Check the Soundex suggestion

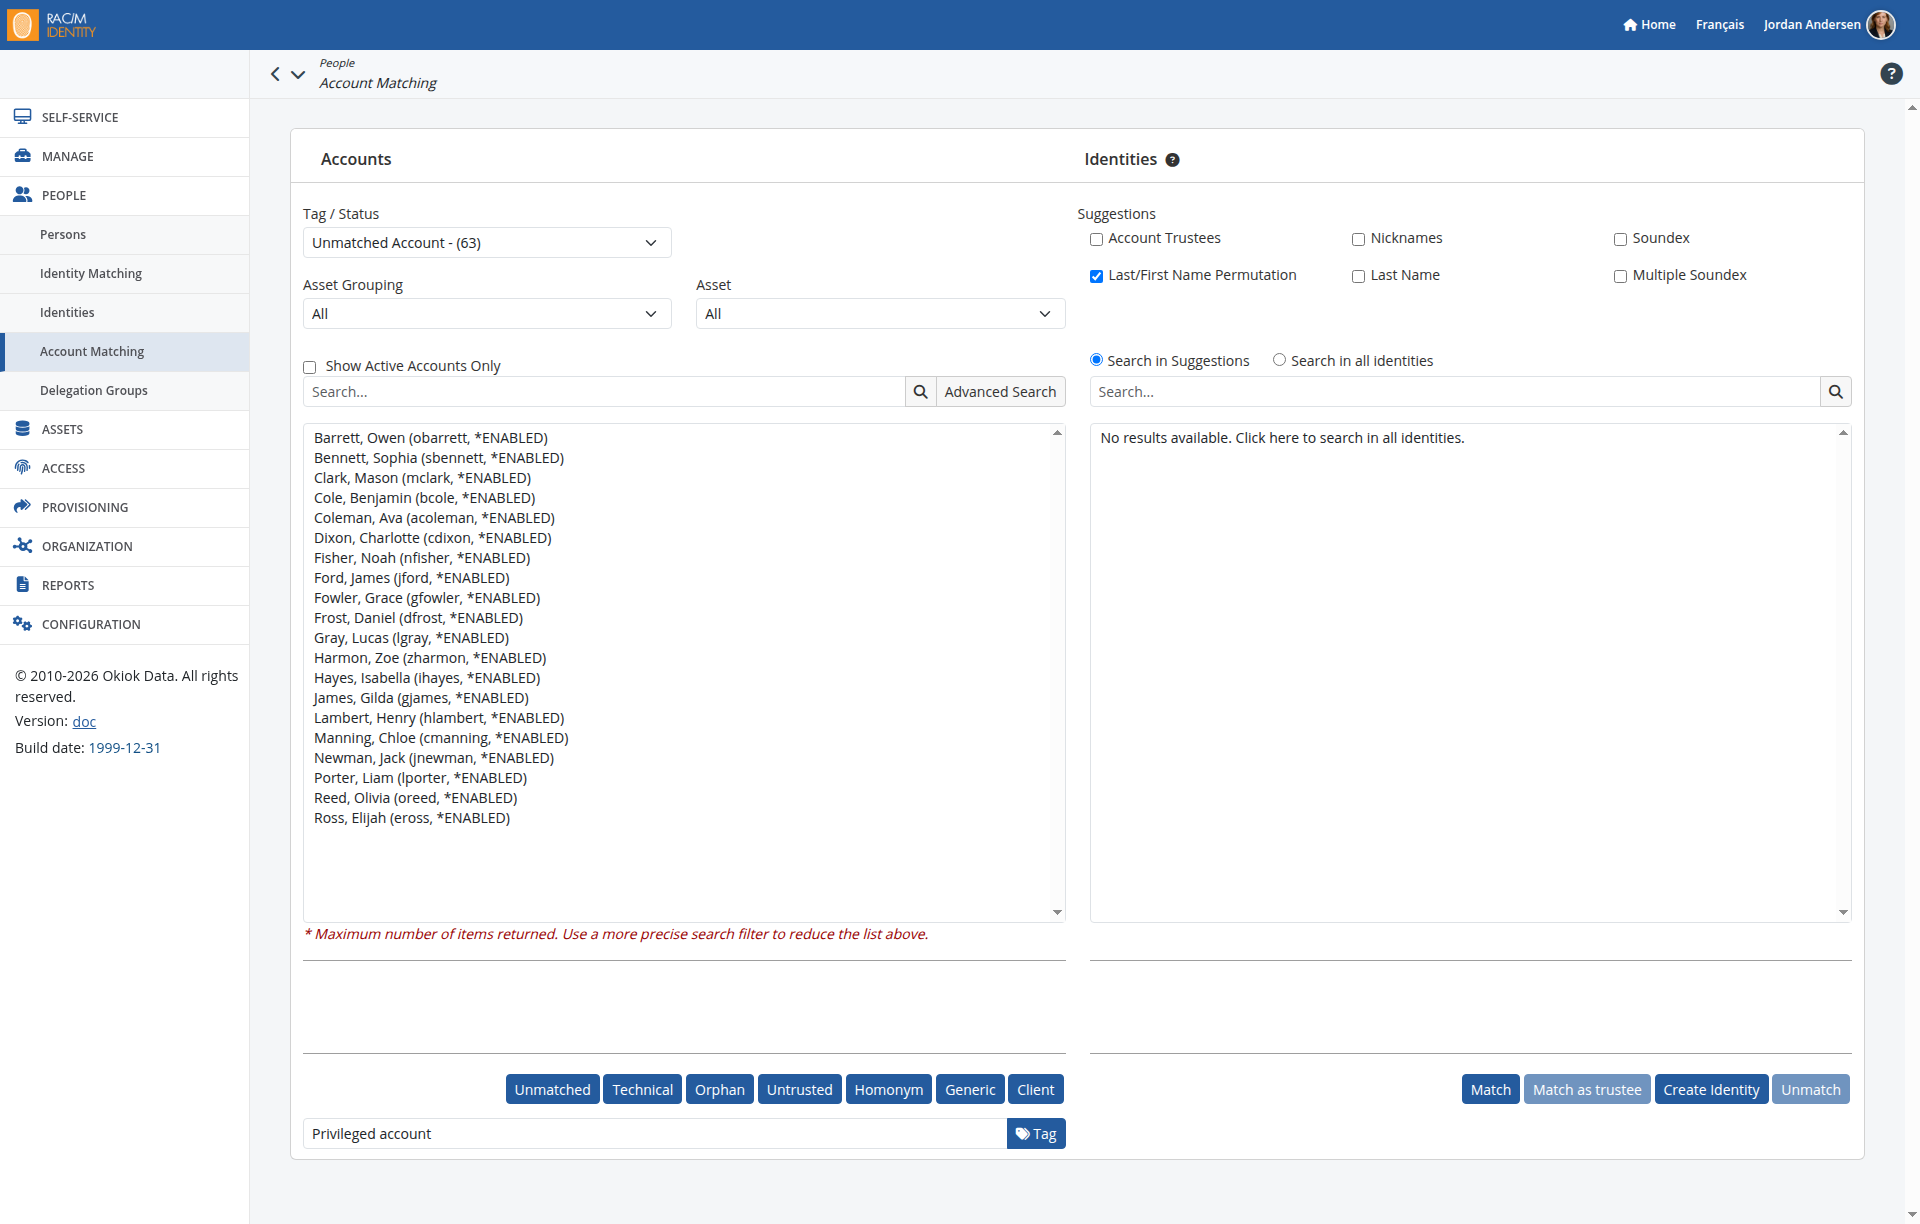coord(1620,239)
